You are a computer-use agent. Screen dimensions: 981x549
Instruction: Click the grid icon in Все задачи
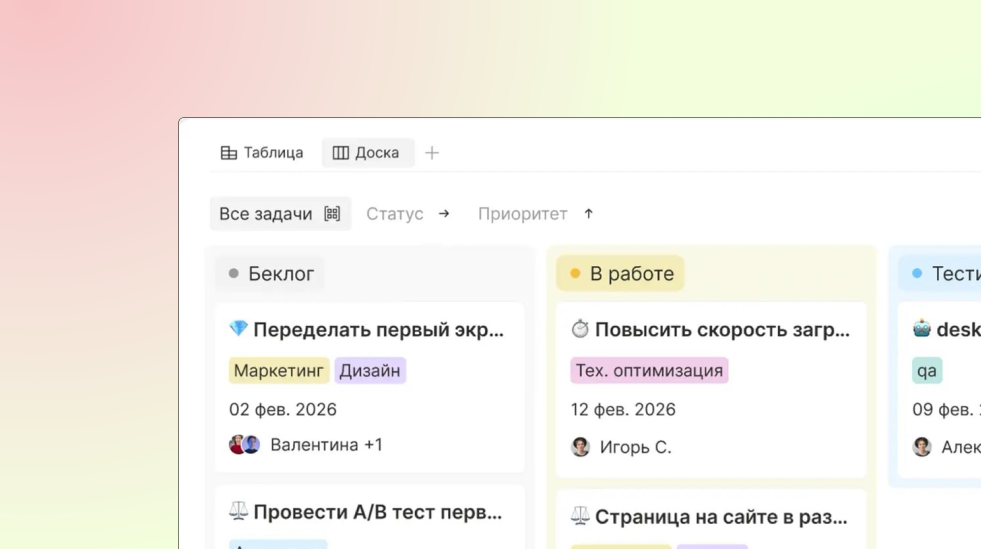(332, 214)
